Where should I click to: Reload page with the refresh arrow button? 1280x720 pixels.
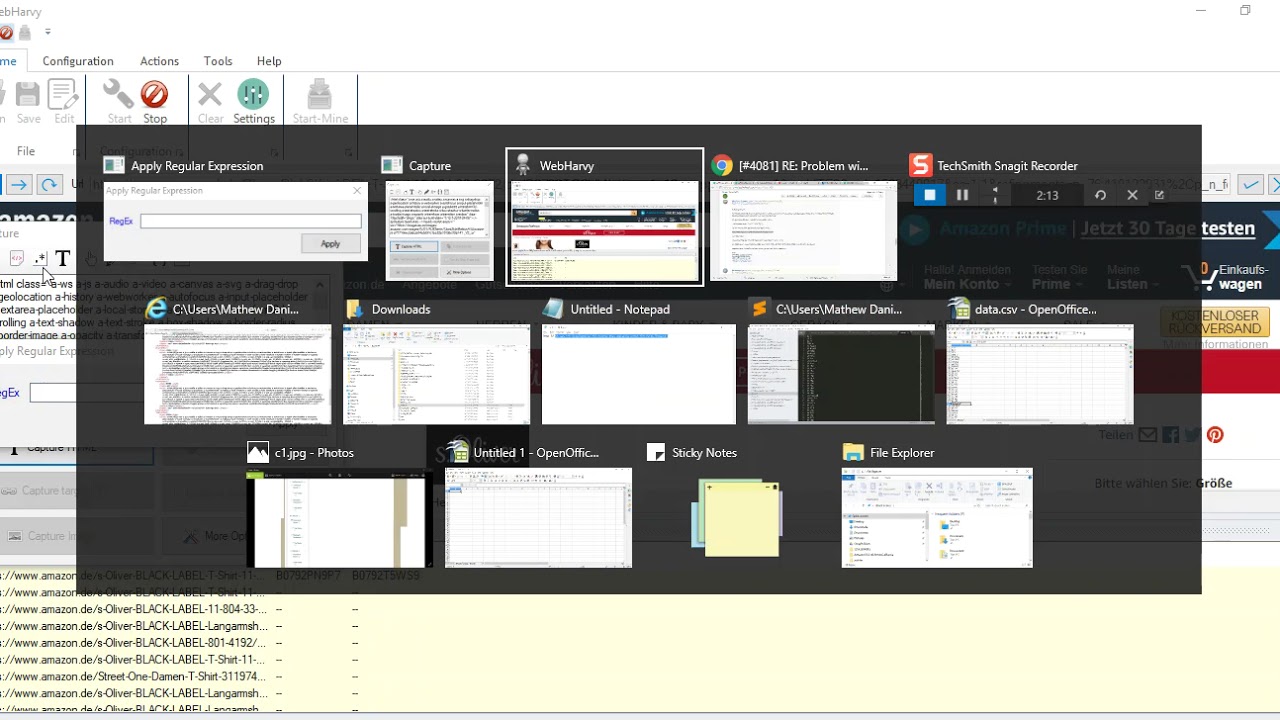(x=48, y=184)
